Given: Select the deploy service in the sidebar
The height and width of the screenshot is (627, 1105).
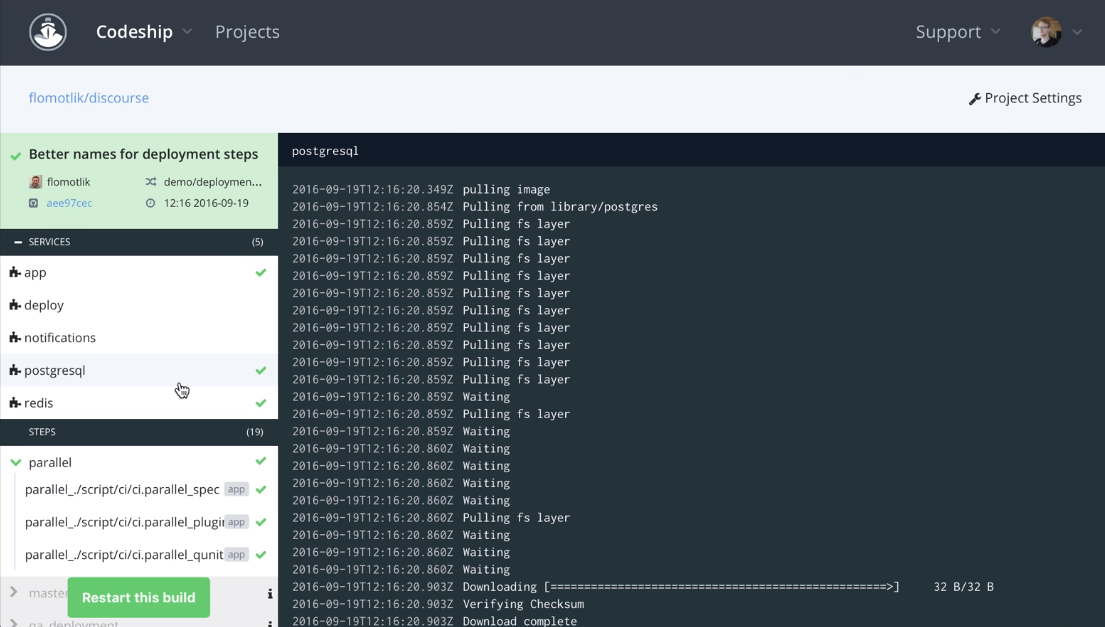Looking at the screenshot, I should click(x=44, y=304).
